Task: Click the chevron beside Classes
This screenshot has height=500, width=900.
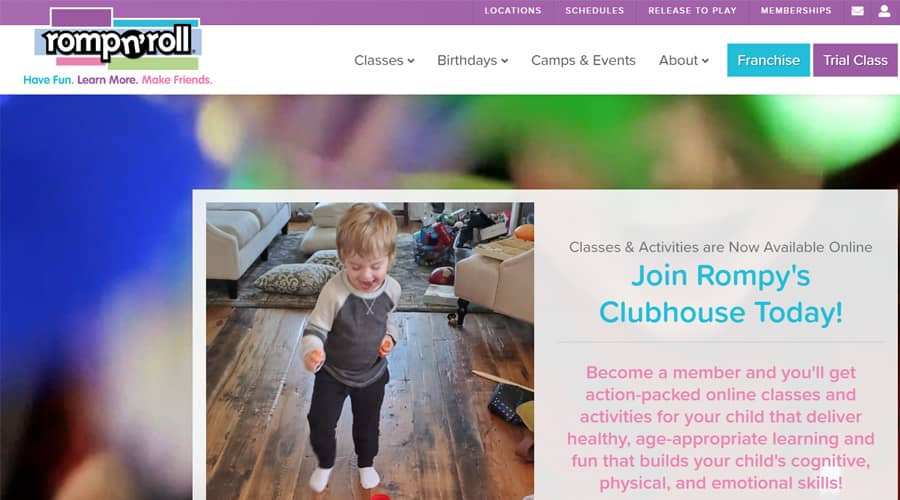Action: point(411,61)
